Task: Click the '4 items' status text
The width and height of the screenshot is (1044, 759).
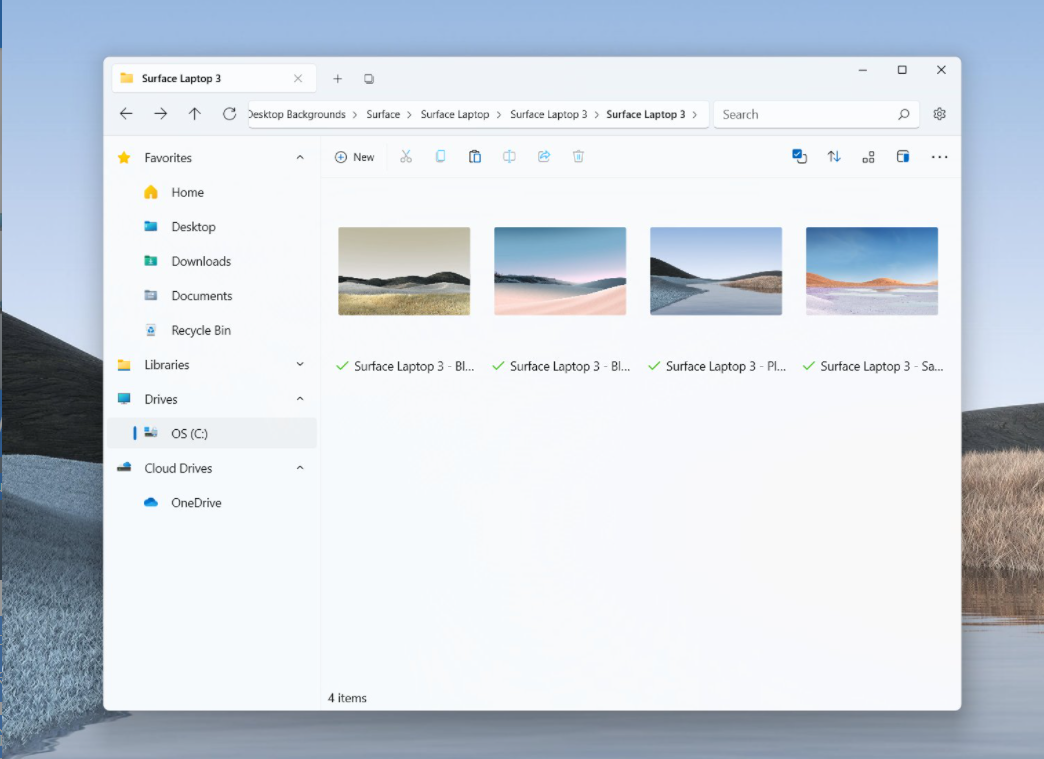Action: click(x=347, y=698)
